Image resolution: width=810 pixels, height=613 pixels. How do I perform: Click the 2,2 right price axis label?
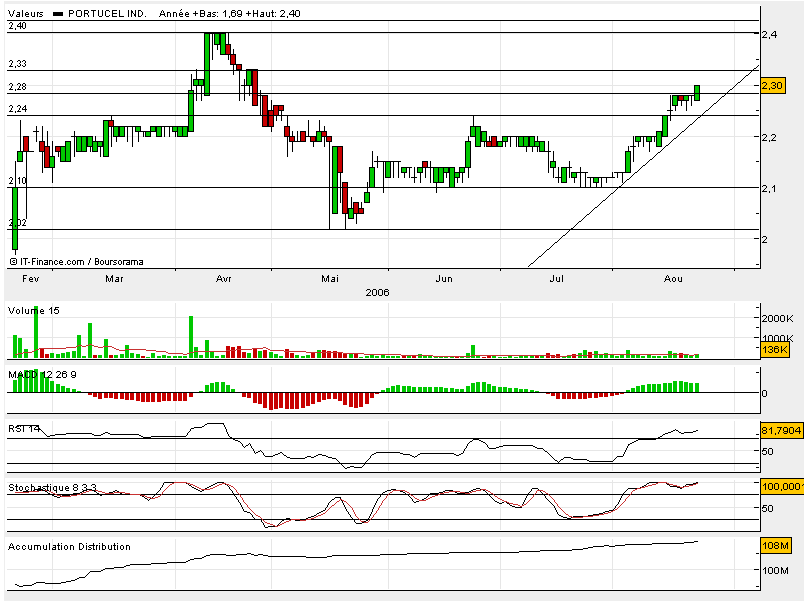click(x=769, y=137)
